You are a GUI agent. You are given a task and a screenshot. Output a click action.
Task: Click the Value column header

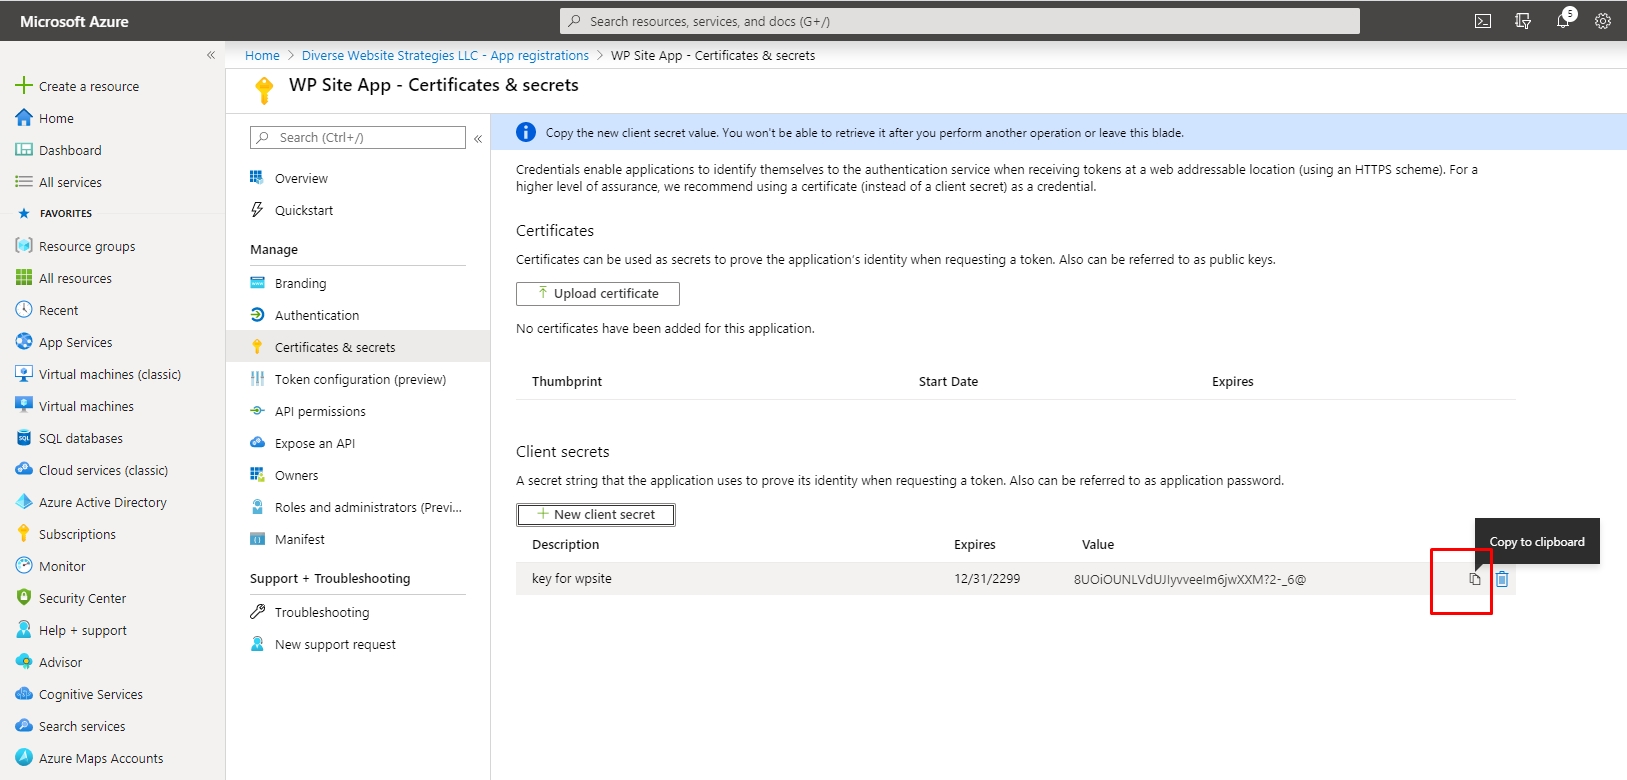pos(1098,544)
